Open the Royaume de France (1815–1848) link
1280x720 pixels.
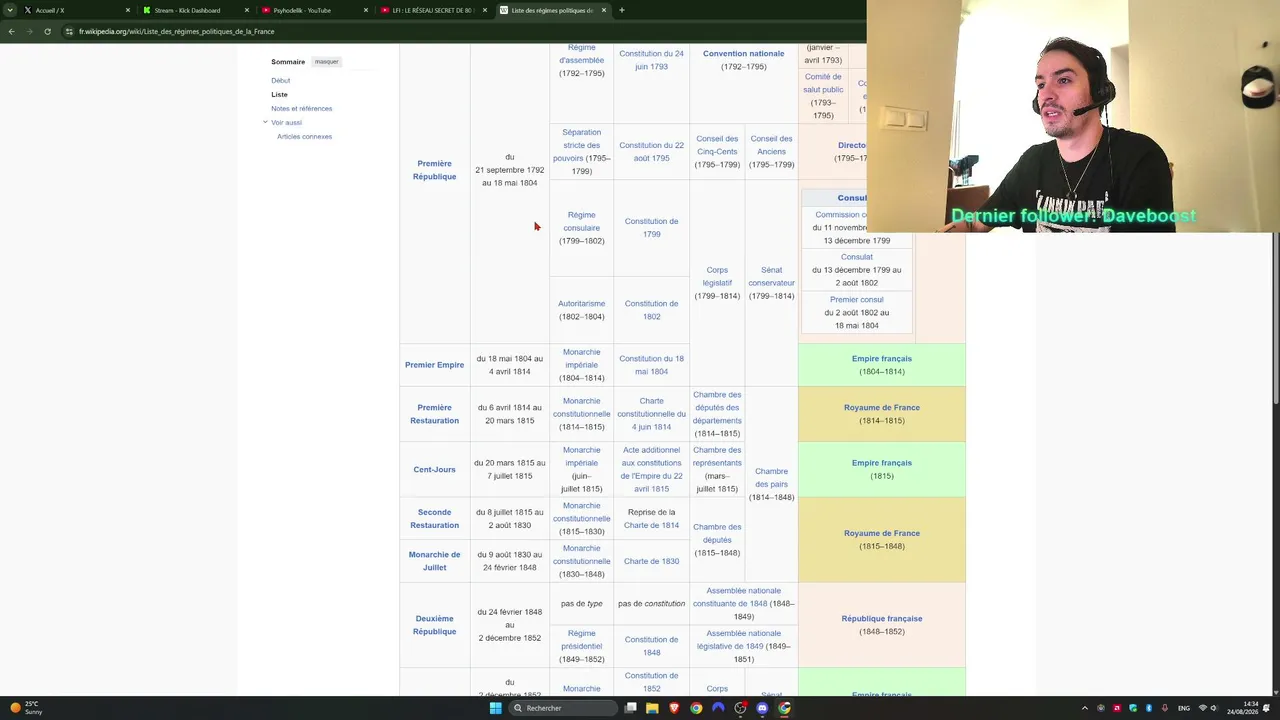coord(881,534)
